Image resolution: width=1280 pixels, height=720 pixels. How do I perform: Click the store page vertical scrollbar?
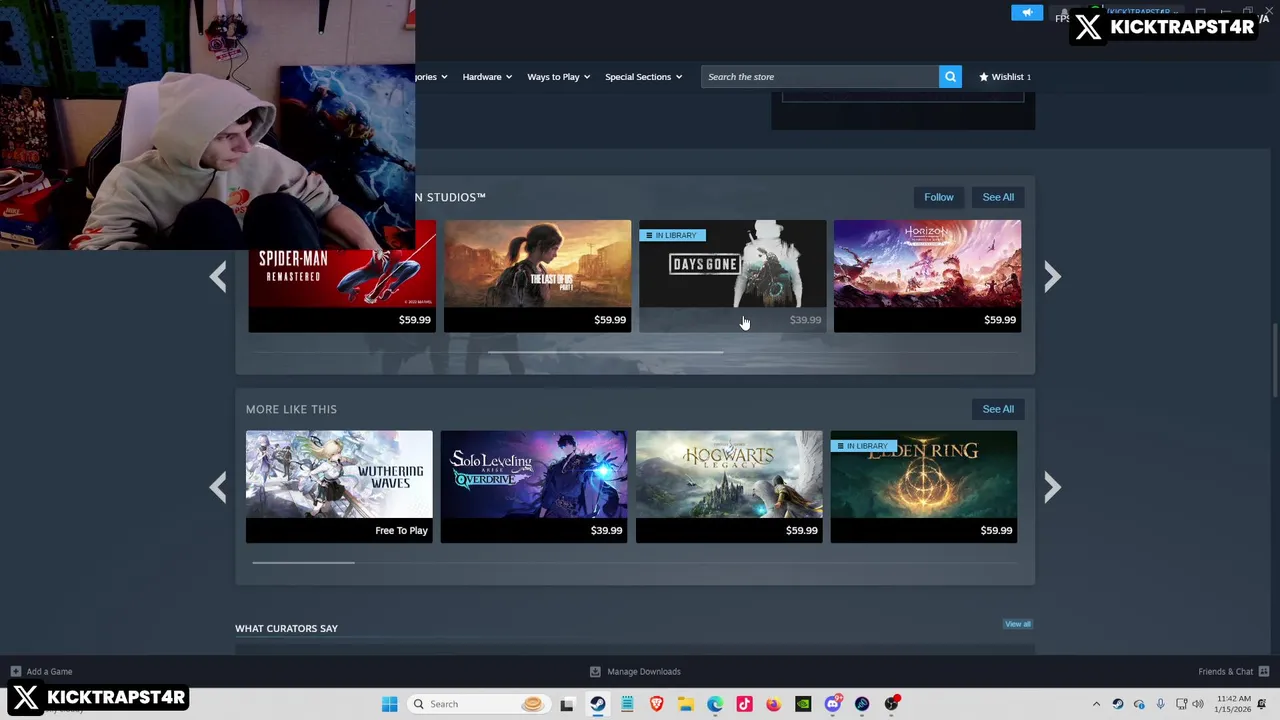click(1274, 360)
